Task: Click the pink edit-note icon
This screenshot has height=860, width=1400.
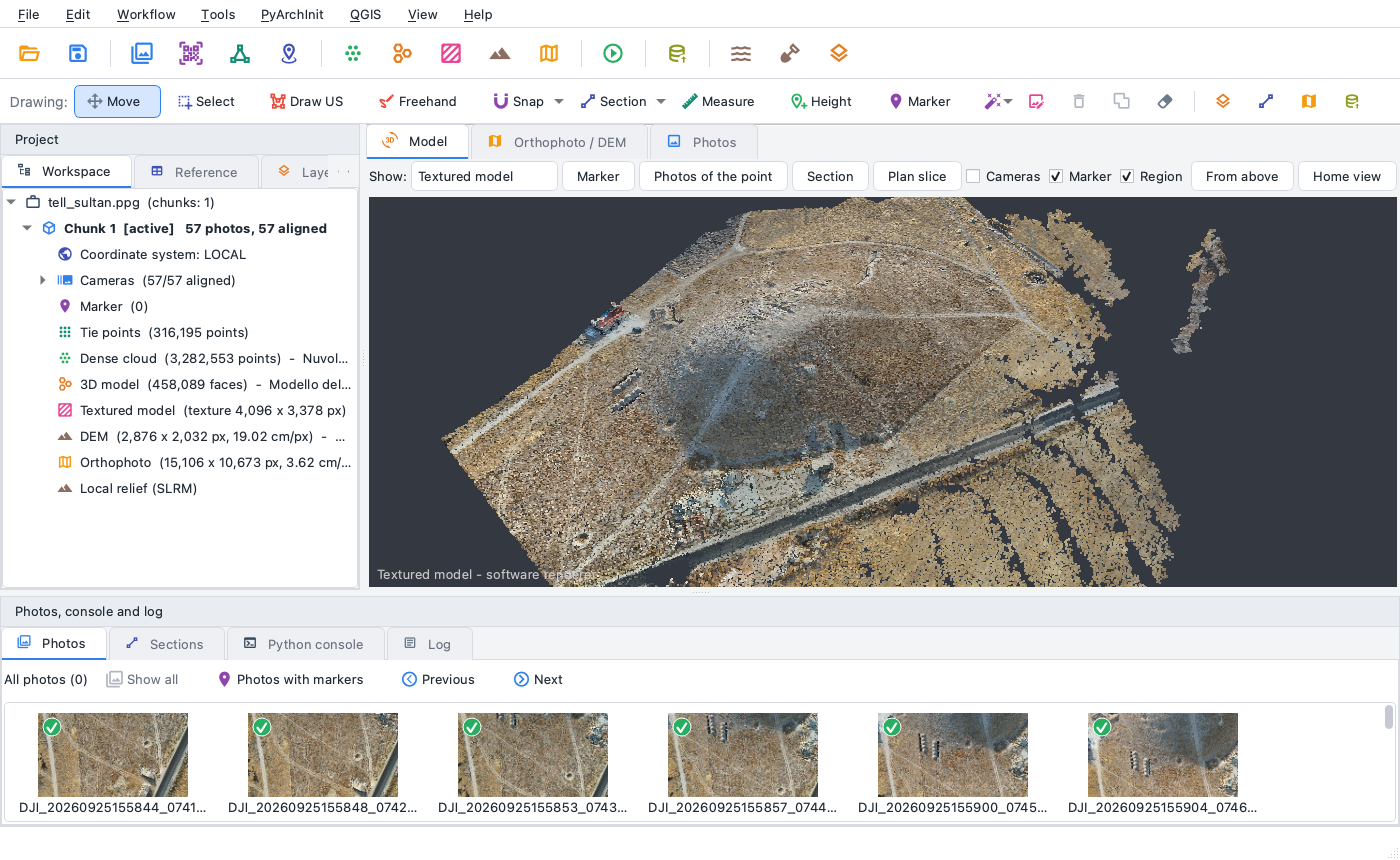Action: tap(1036, 101)
